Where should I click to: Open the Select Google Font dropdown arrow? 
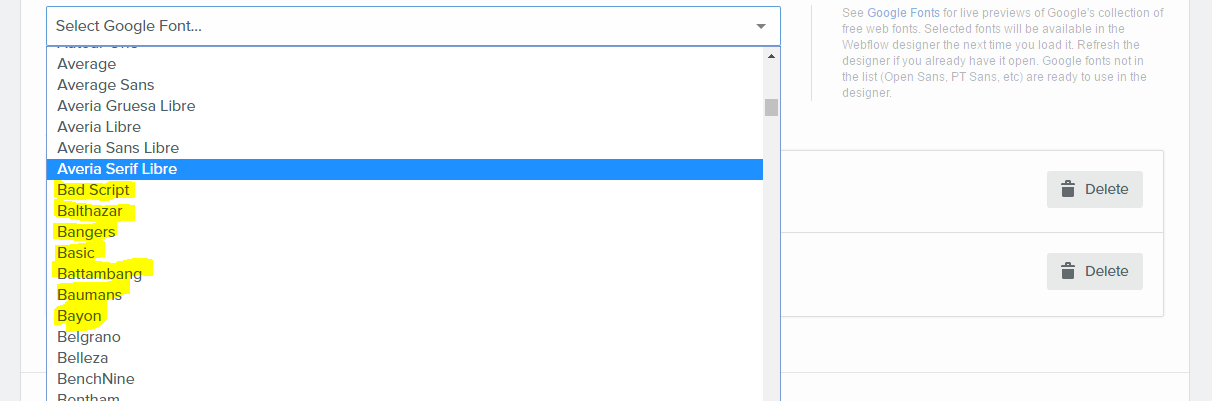[x=761, y=26]
